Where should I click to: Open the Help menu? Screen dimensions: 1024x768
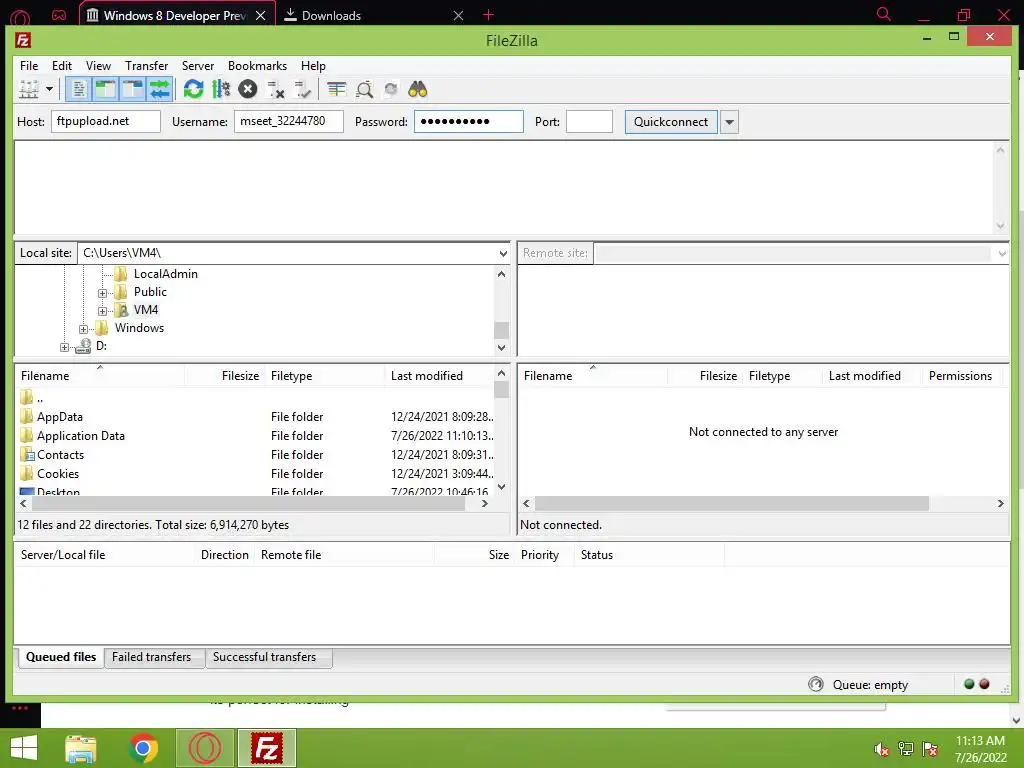(313, 66)
